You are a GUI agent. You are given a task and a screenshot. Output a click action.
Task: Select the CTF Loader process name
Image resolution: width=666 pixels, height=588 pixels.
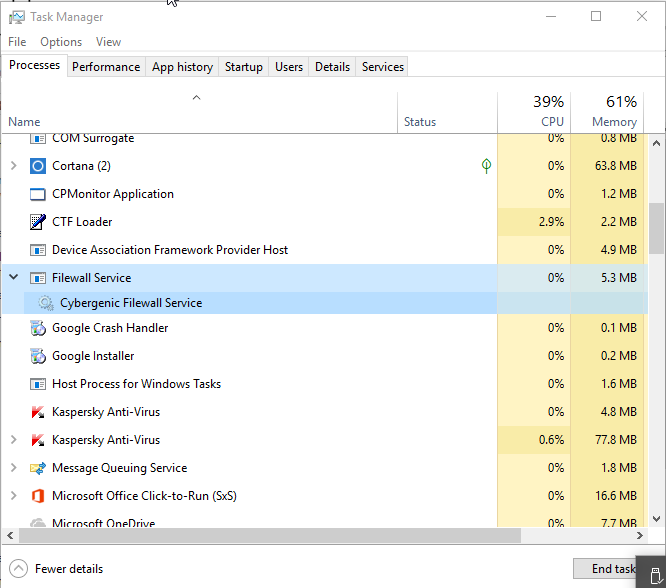82,222
